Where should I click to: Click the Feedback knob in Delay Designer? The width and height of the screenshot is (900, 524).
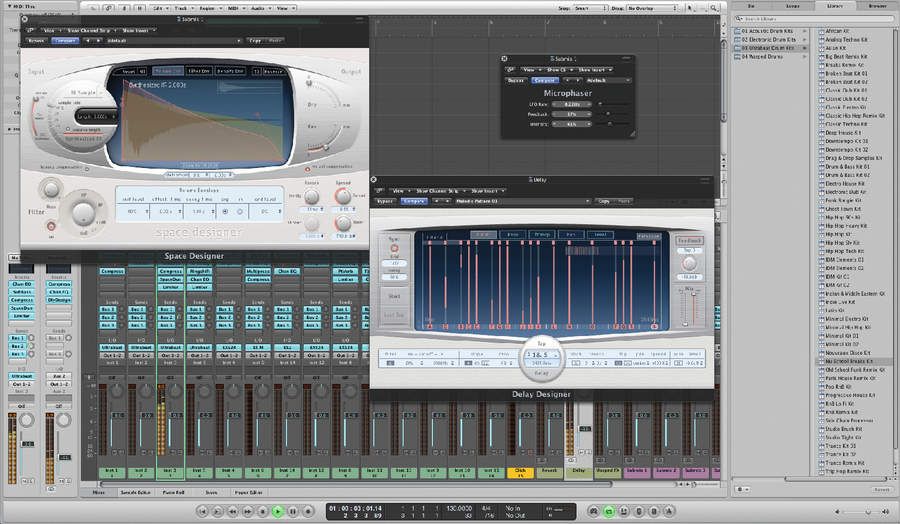click(x=689, y=263)
